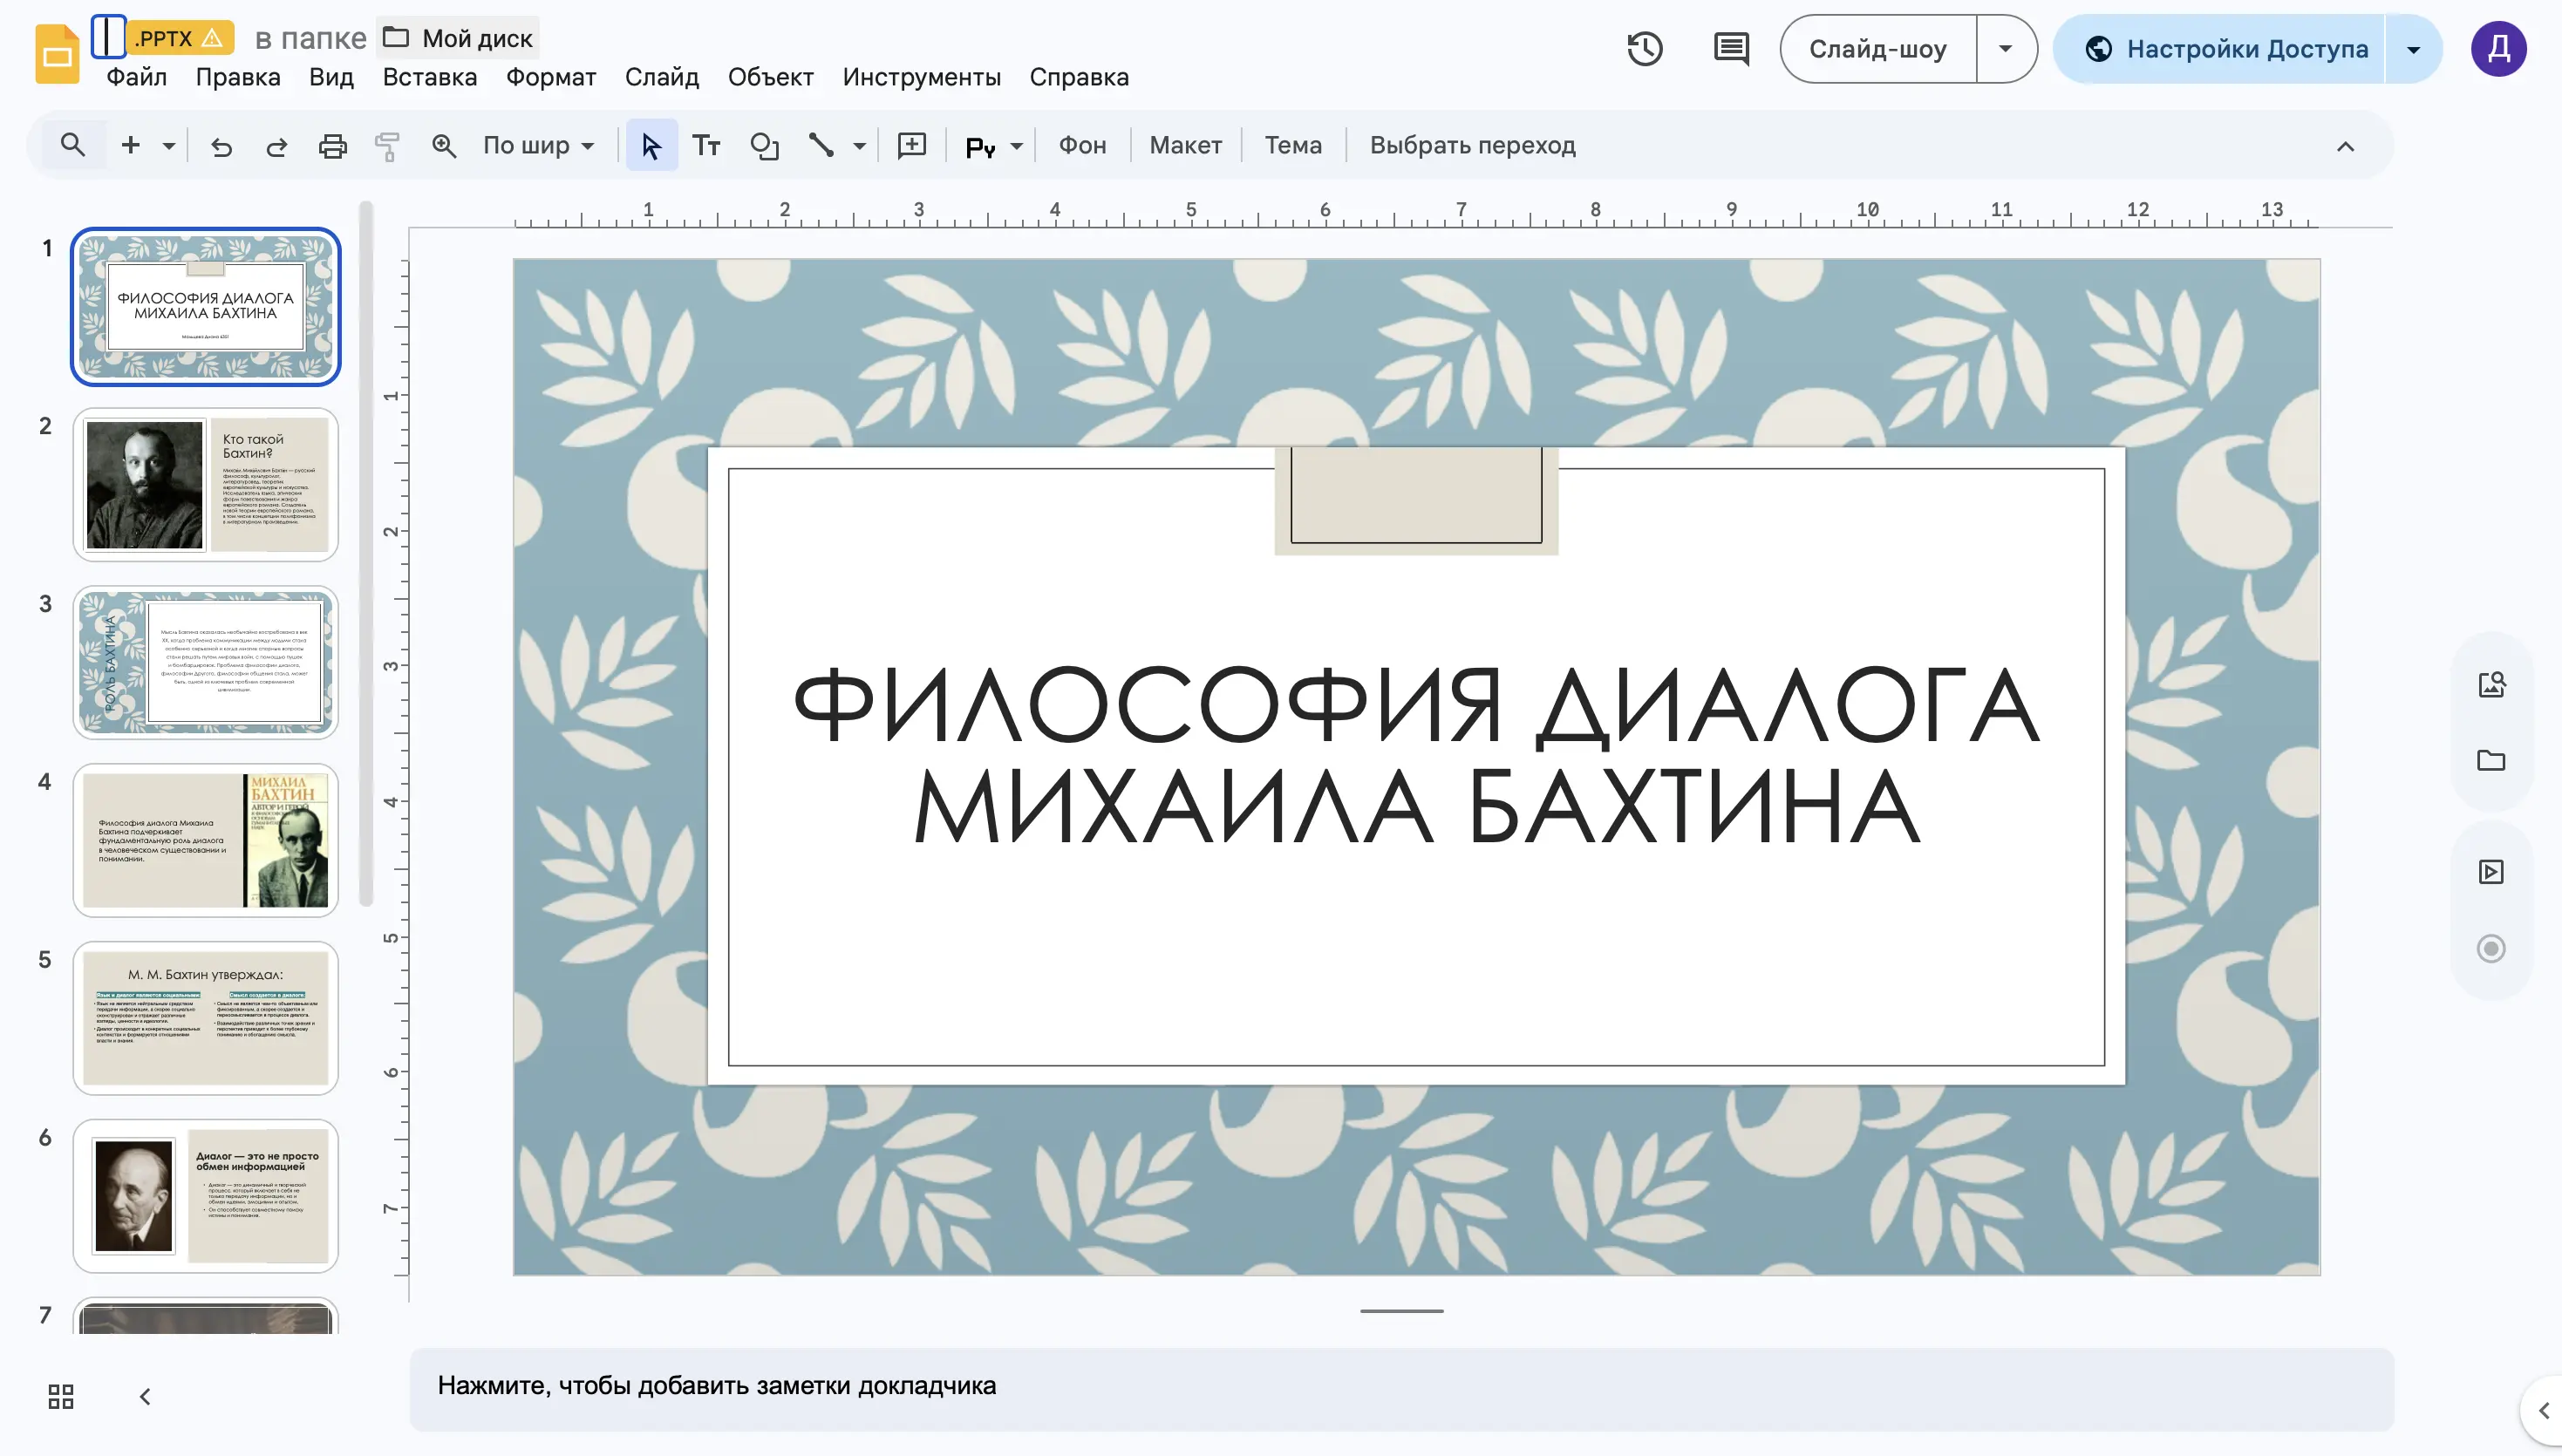Click the Слайд-шоу button
This screenshot has height=1456, width=2562.
pyautogui.click(x=1877, y=48)
